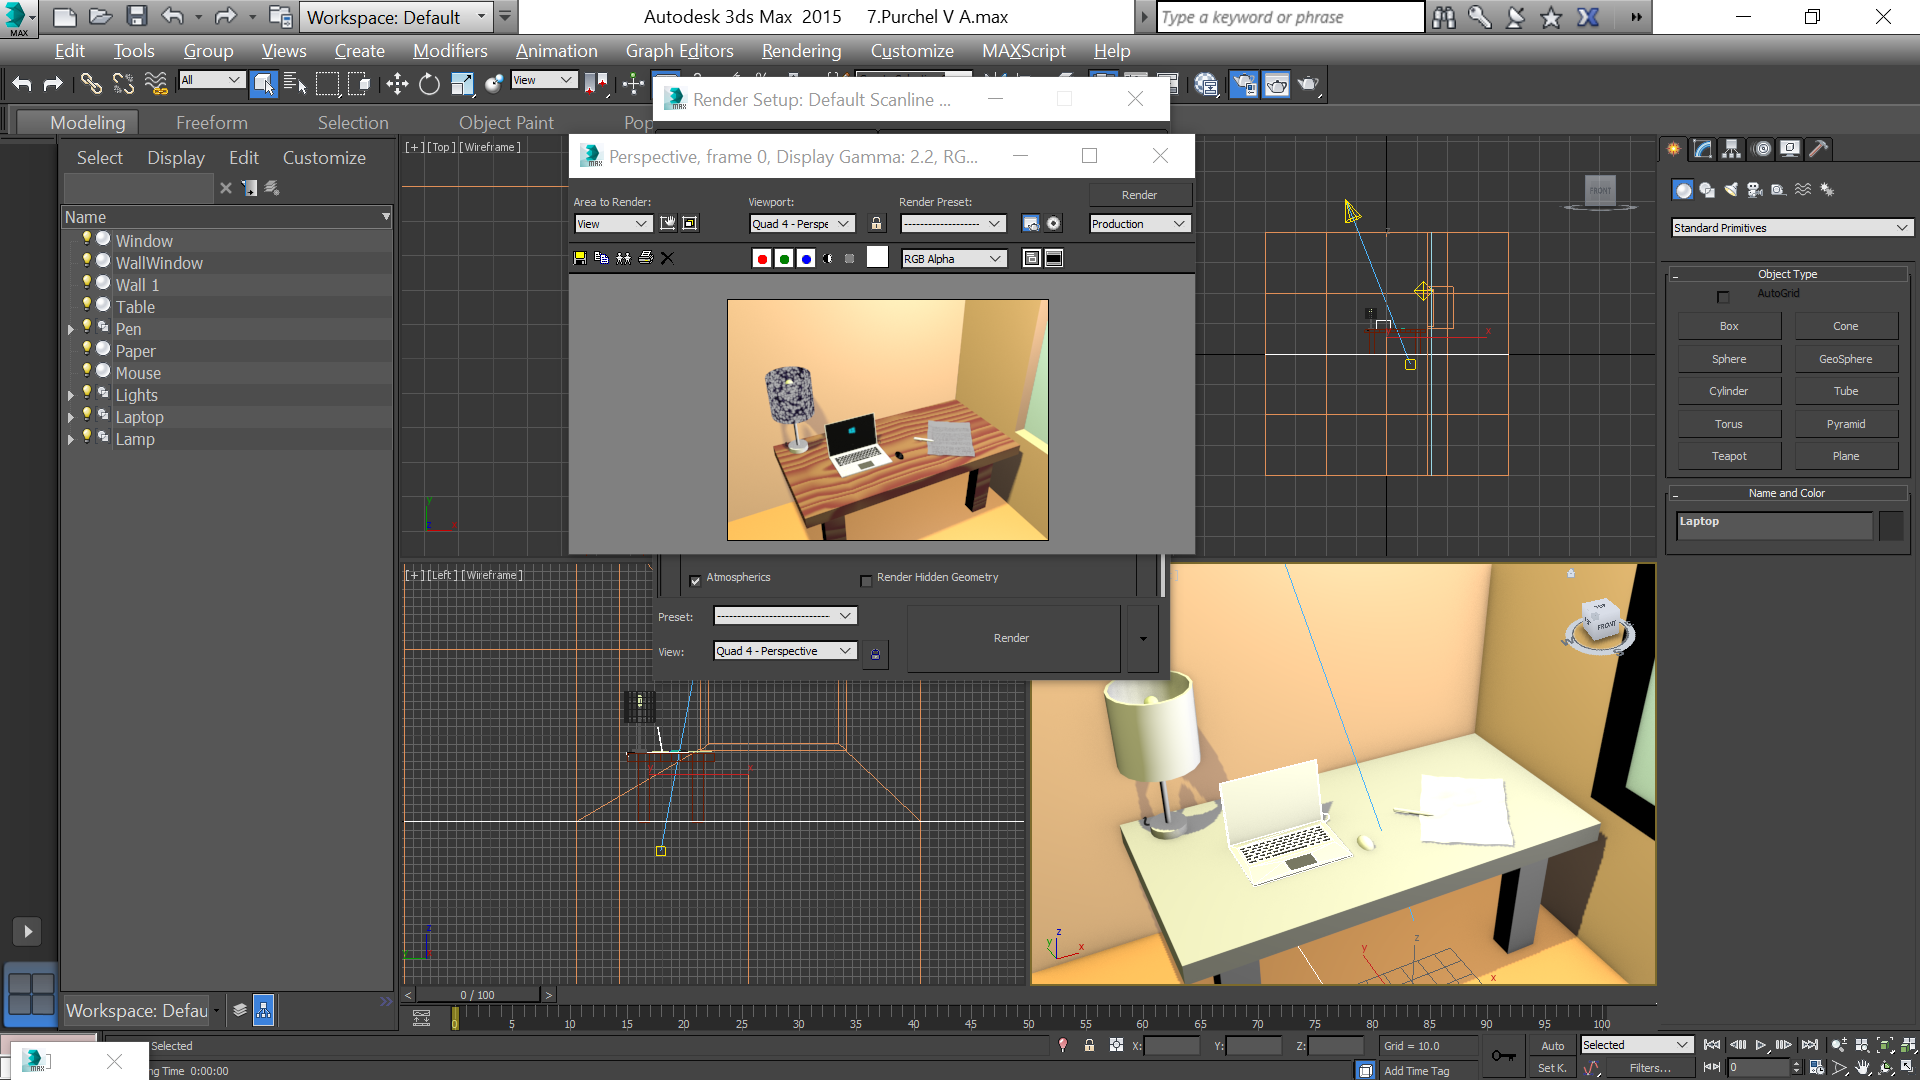Image resolution: width=1920 pixels, height=1080 pixels.
Task: Click the Auto key button
Action: (x=1552, y=1046)
